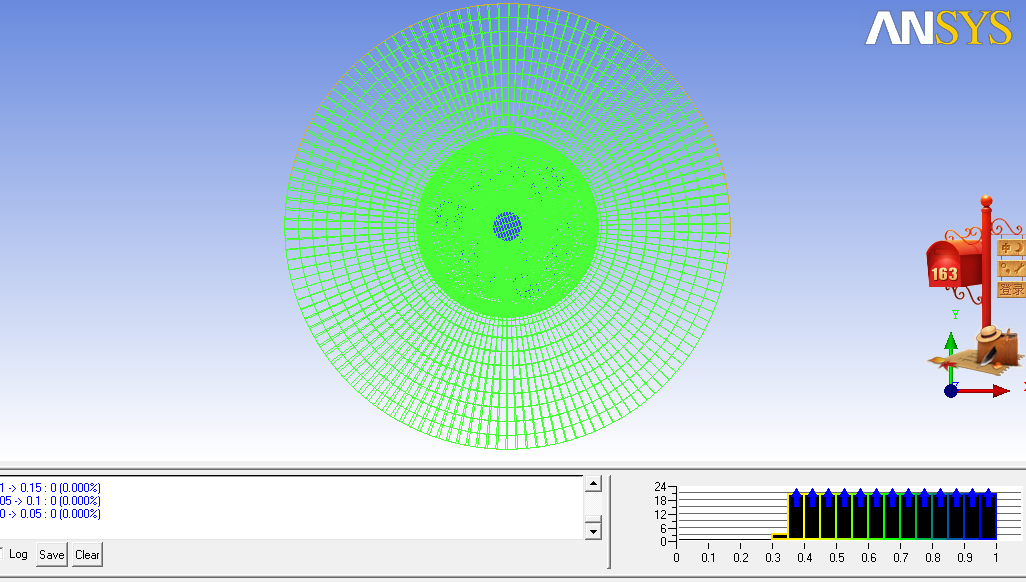Click the ANSYS logo
1026x582 pixels.
click(x=938, y=29)
